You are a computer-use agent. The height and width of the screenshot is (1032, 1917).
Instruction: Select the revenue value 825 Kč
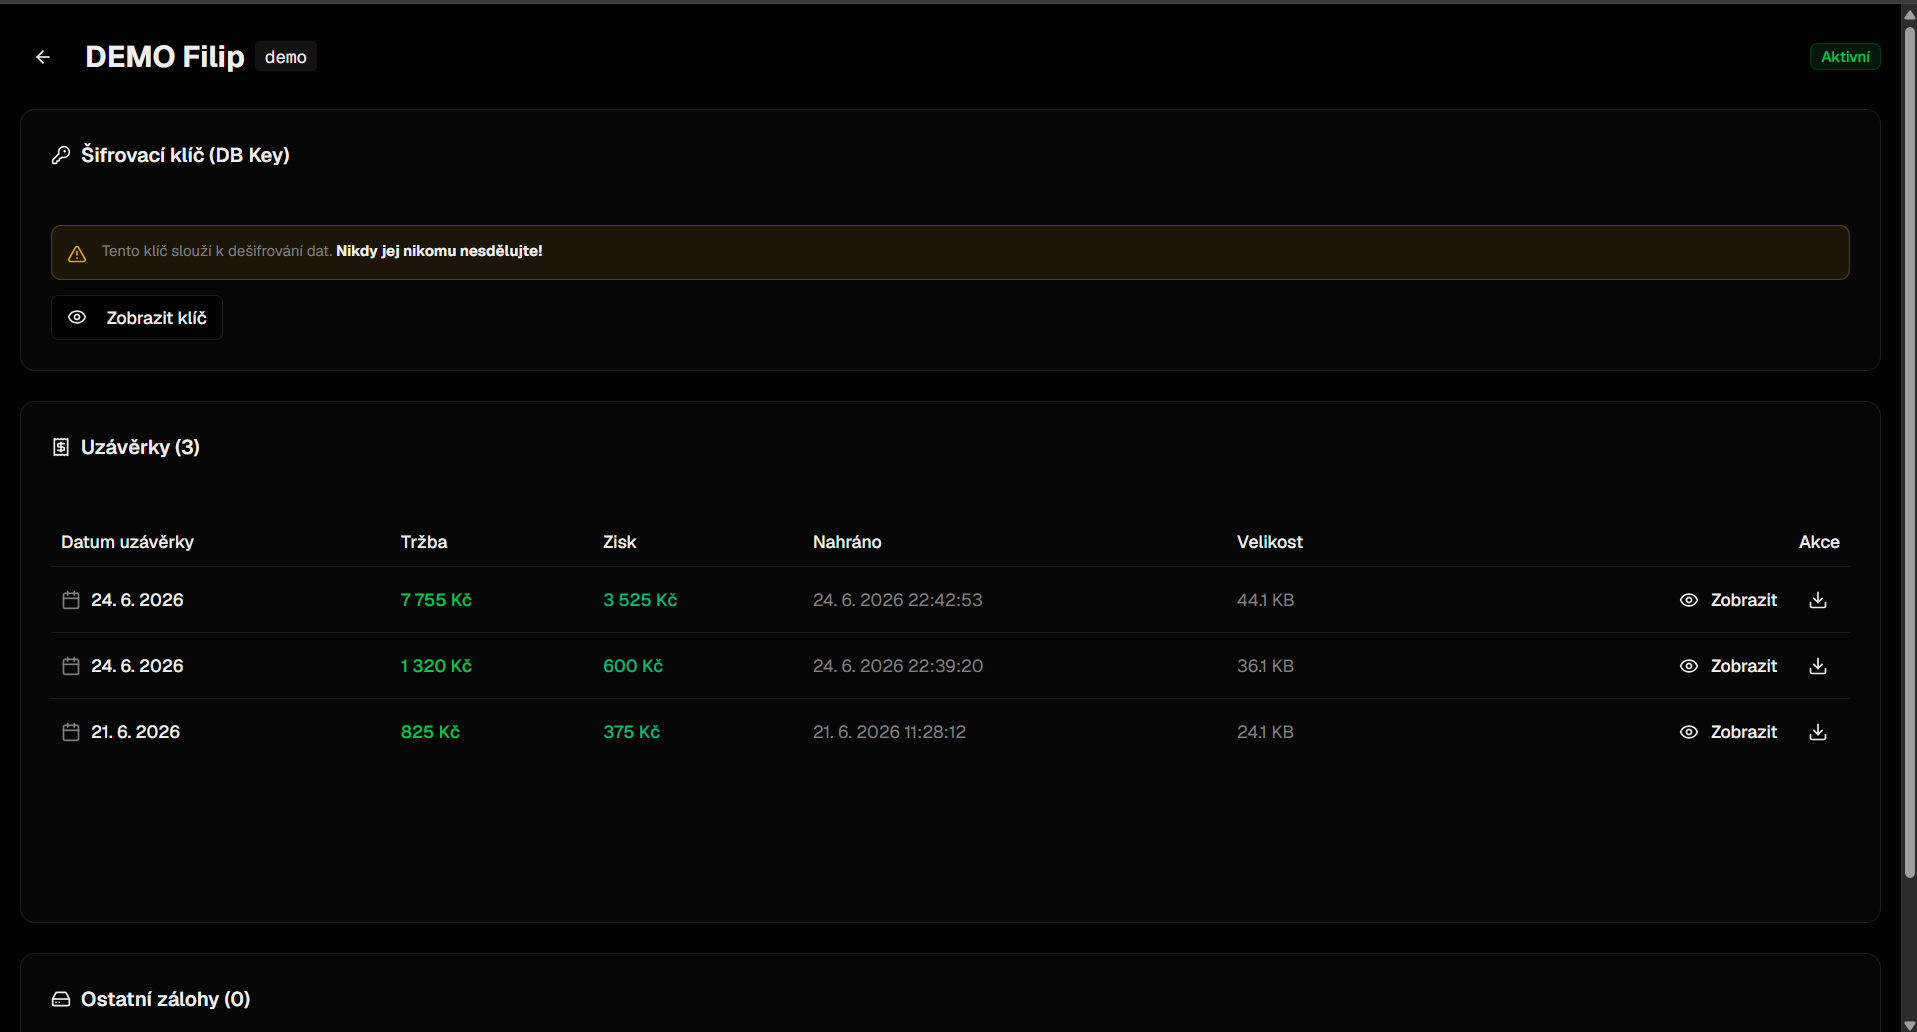click(x=430, y=732)
